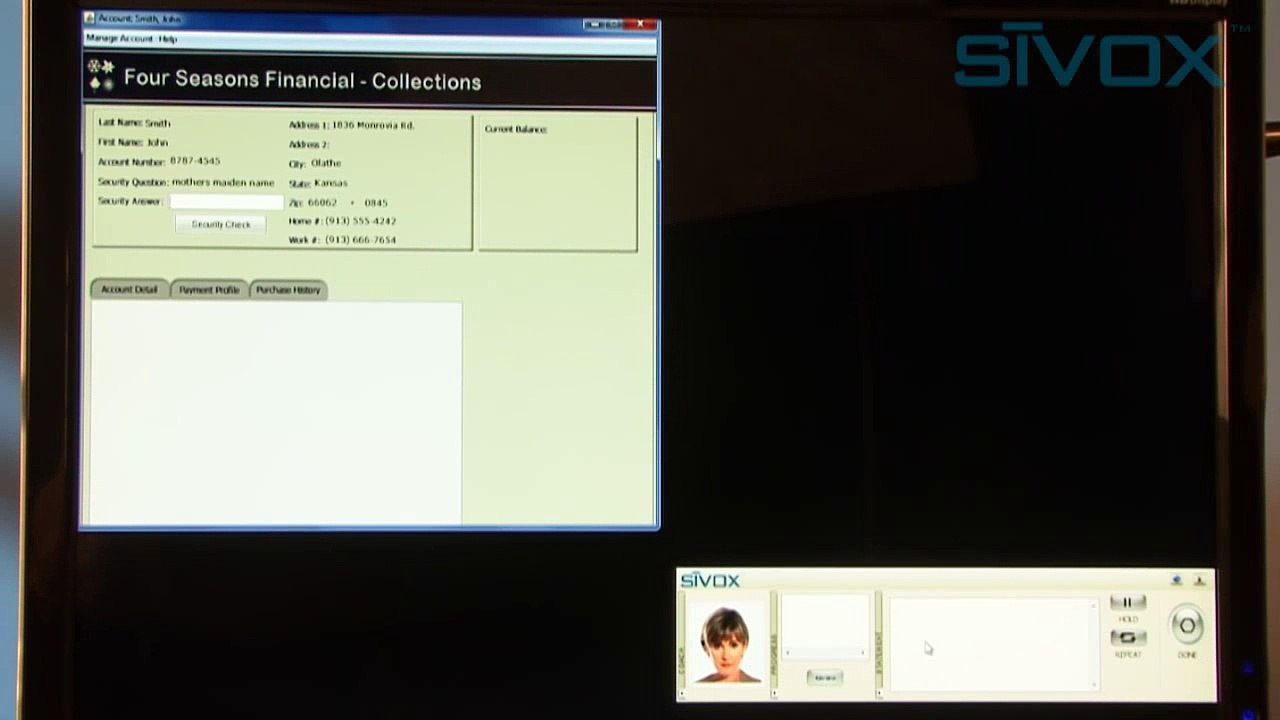
Task: Click the state value 'Kansas'
Action: [331, 184]
